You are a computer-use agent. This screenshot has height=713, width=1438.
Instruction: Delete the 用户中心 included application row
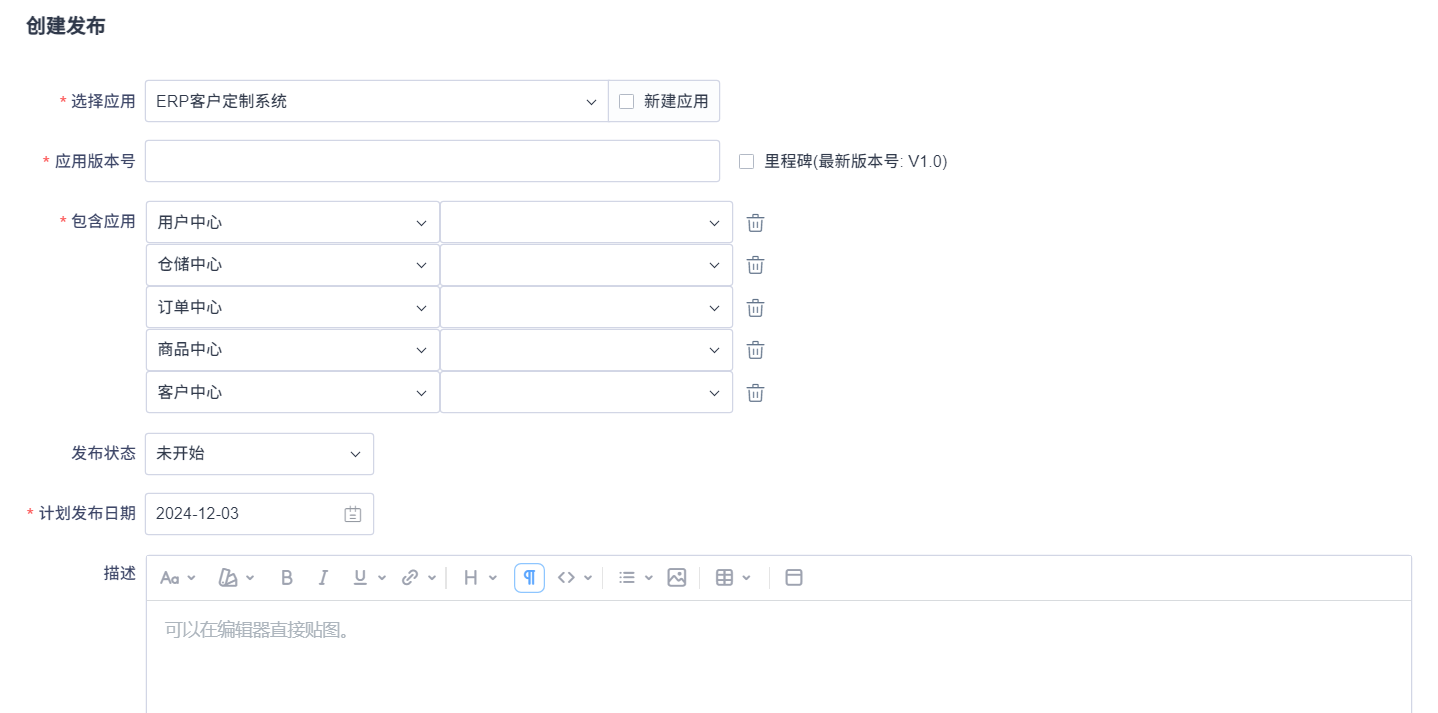click(756, 223)
